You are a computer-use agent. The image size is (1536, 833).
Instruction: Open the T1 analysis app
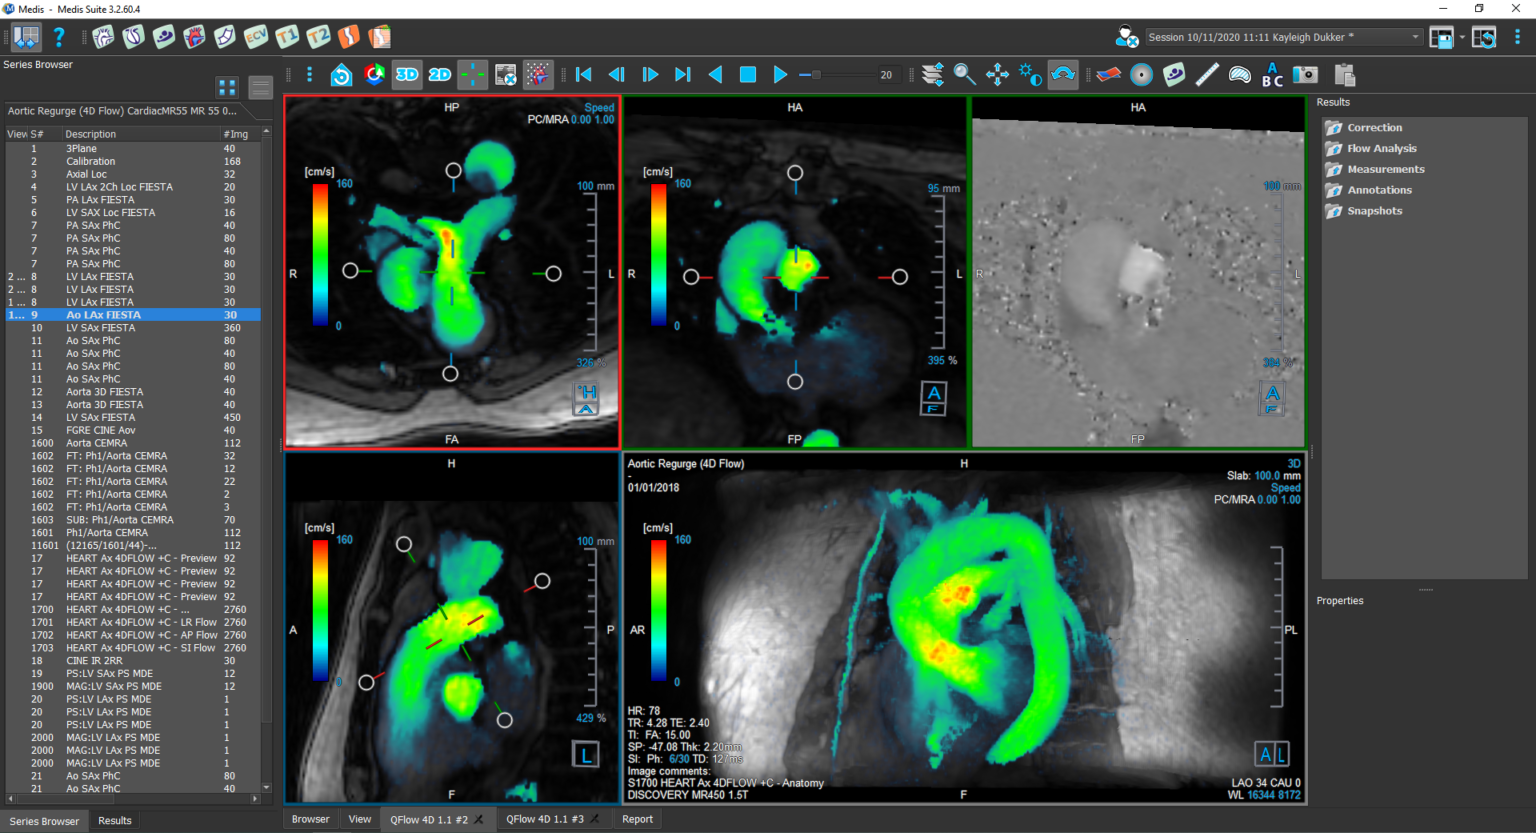tap(289, 38)
